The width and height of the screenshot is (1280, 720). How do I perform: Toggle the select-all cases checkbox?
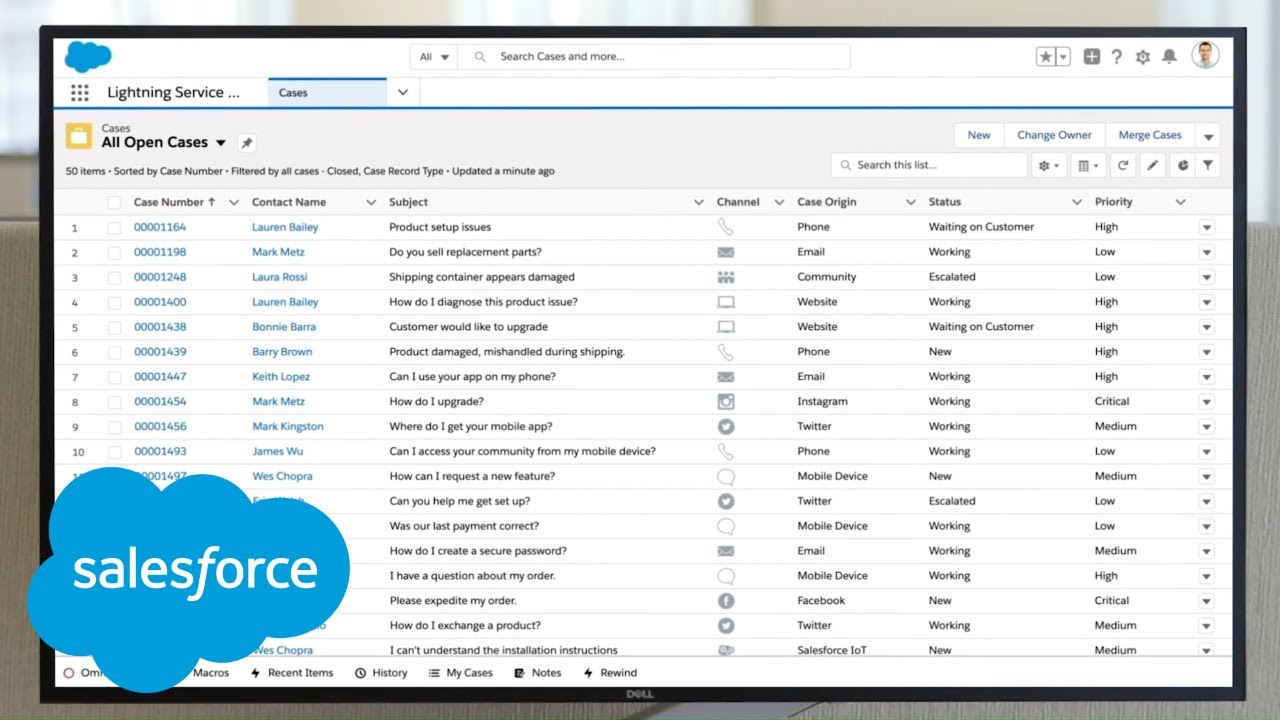[x=114, y=202]
